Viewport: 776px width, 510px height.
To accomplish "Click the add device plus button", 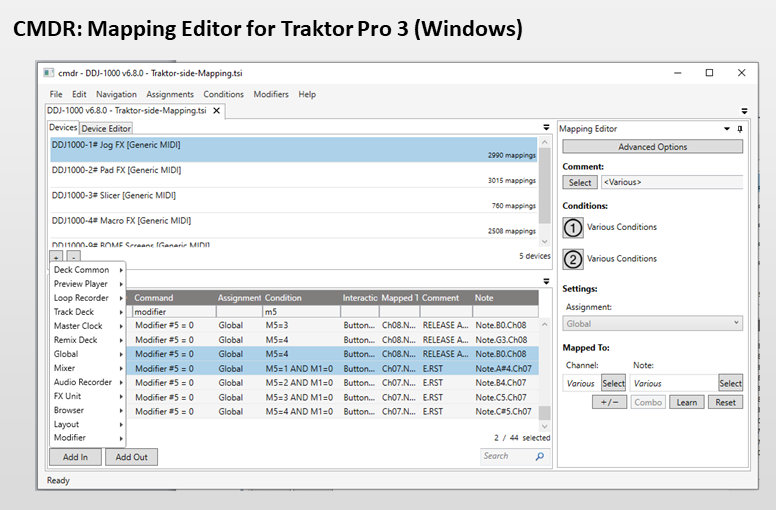I will 56,257.
